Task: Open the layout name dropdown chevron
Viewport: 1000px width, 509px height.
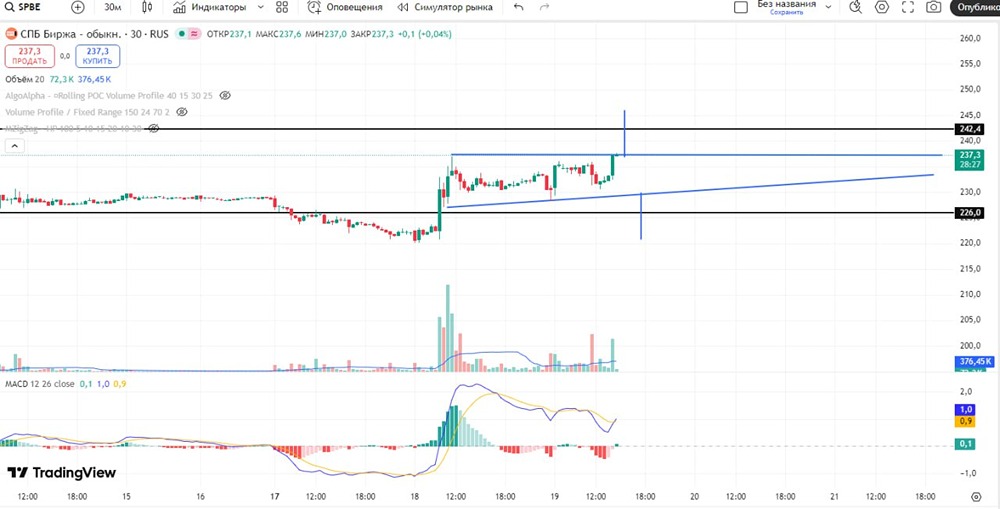Action: pyautogui.click(x=828, y=7)
